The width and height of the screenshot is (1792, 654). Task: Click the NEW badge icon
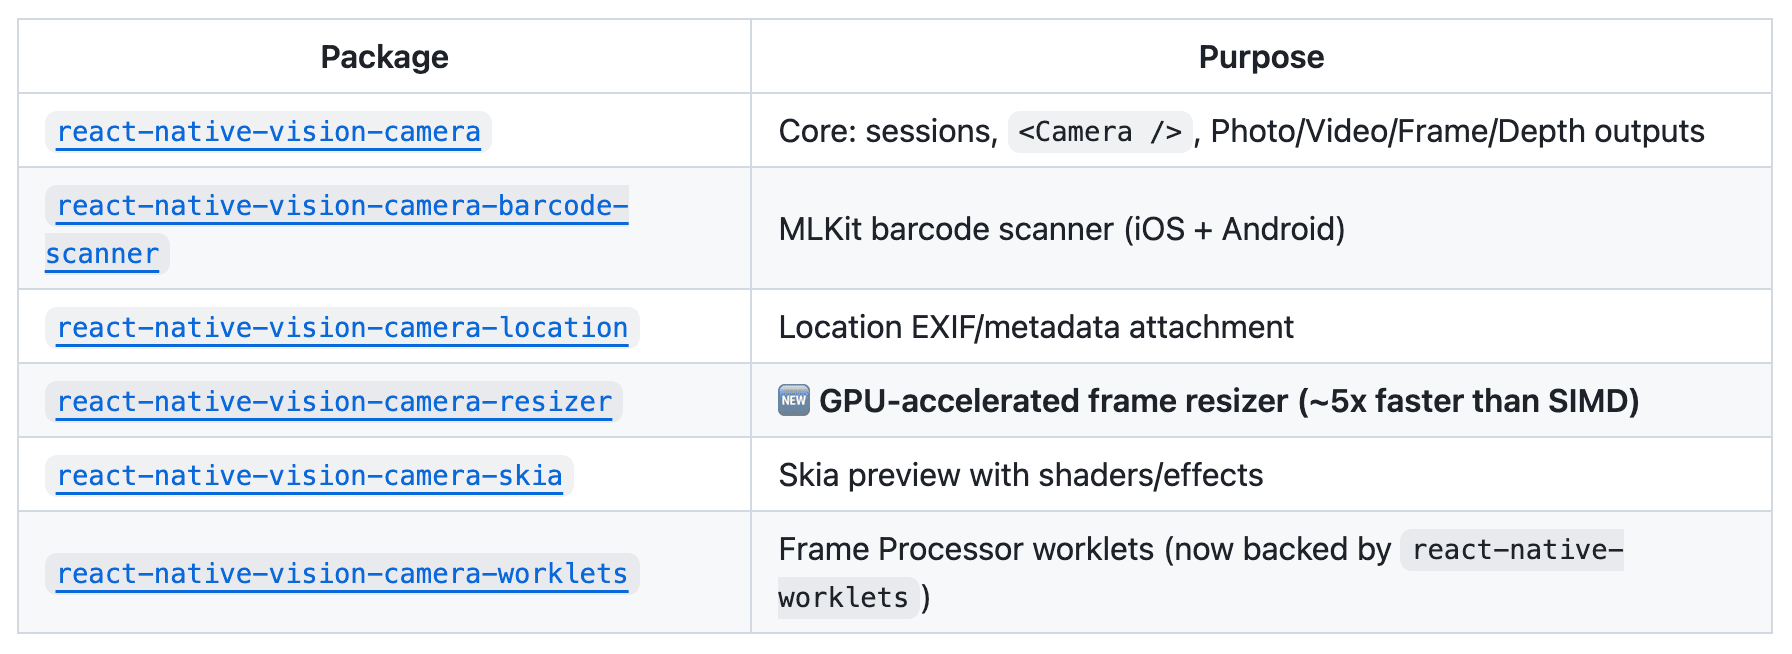(x=794, y=401)
